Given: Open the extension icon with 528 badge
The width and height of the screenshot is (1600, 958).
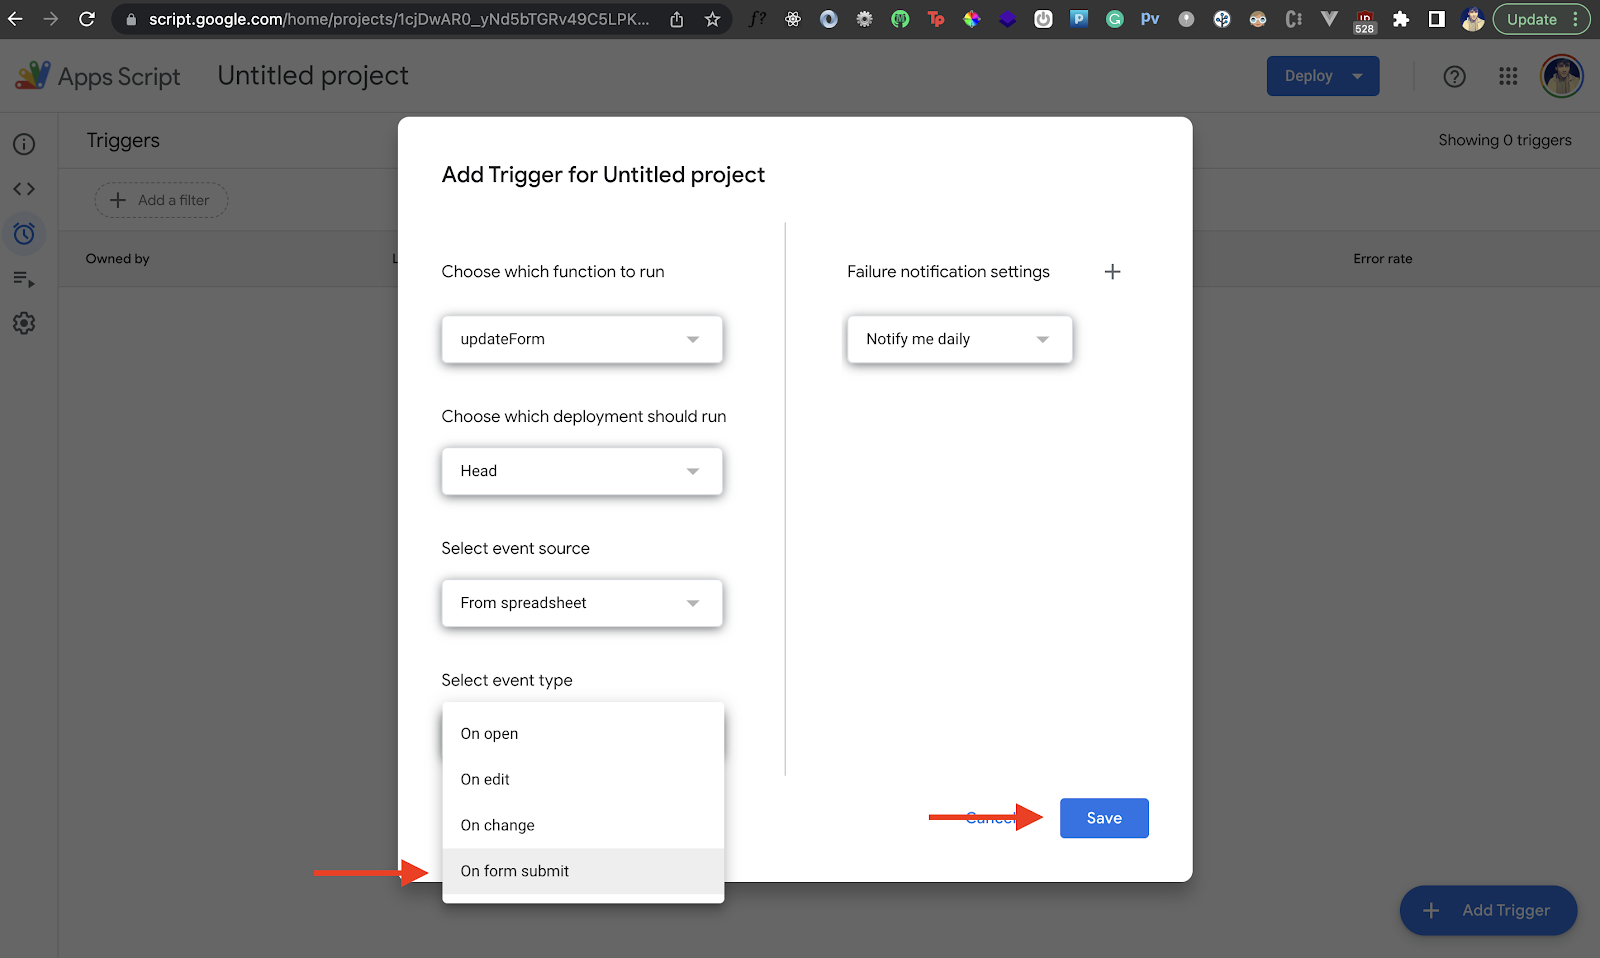Looking at the screenshot, I should point(1365,20).
